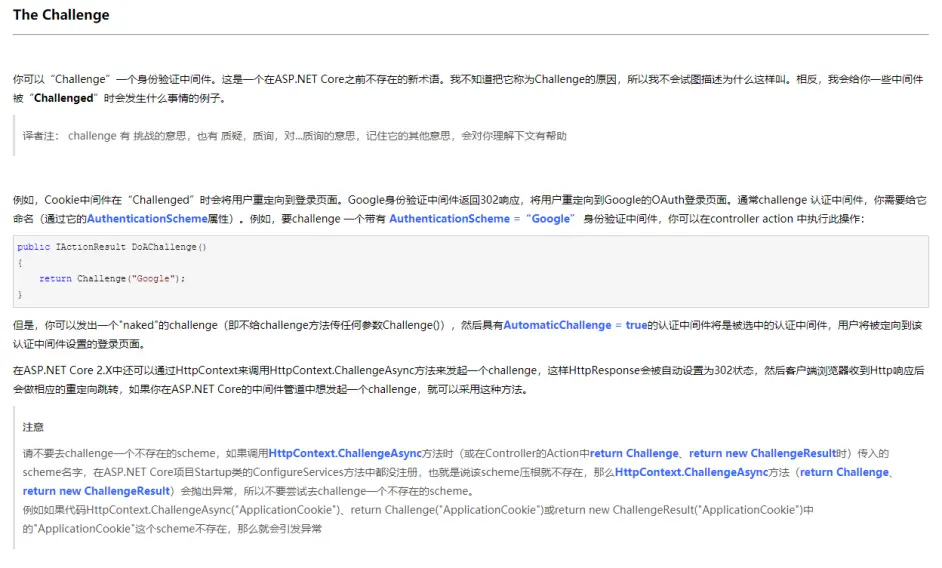This screenshot has width=942, height=568.
Task: Click blue "AuthenticationScheme" right before 属性
Action: tap(147, 219)
